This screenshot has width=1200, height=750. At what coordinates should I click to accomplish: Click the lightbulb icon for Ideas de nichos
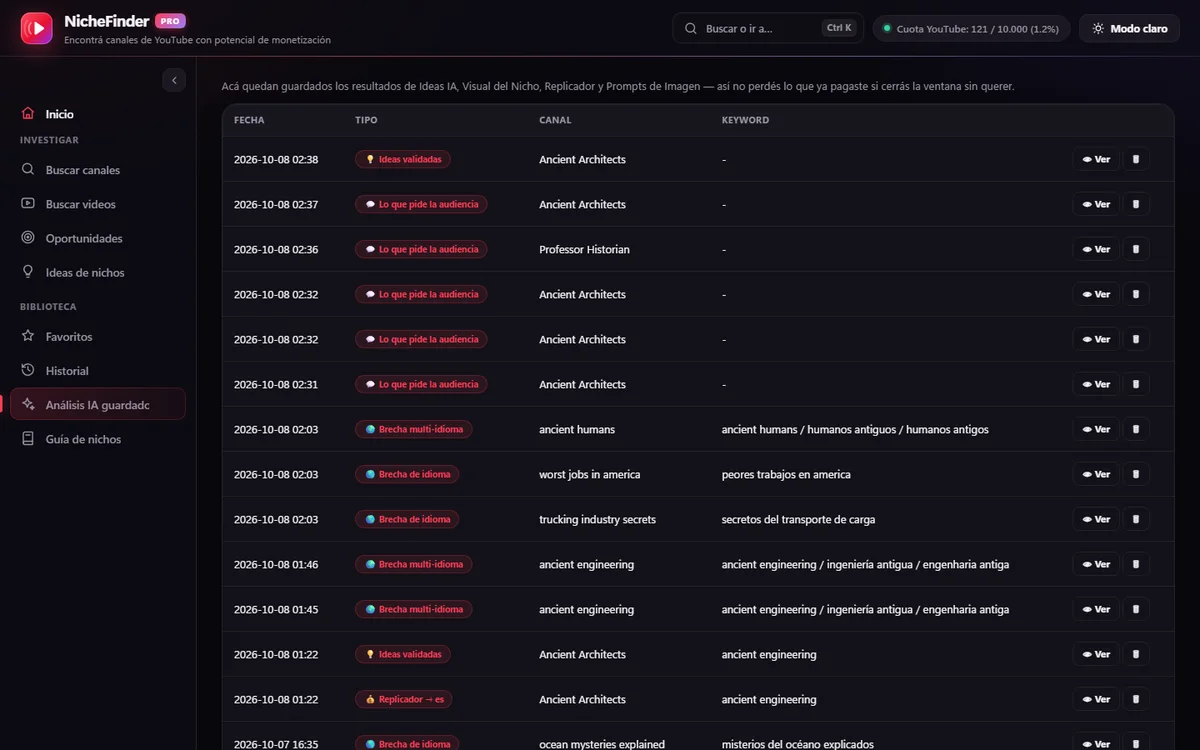[x=28, y=272]
